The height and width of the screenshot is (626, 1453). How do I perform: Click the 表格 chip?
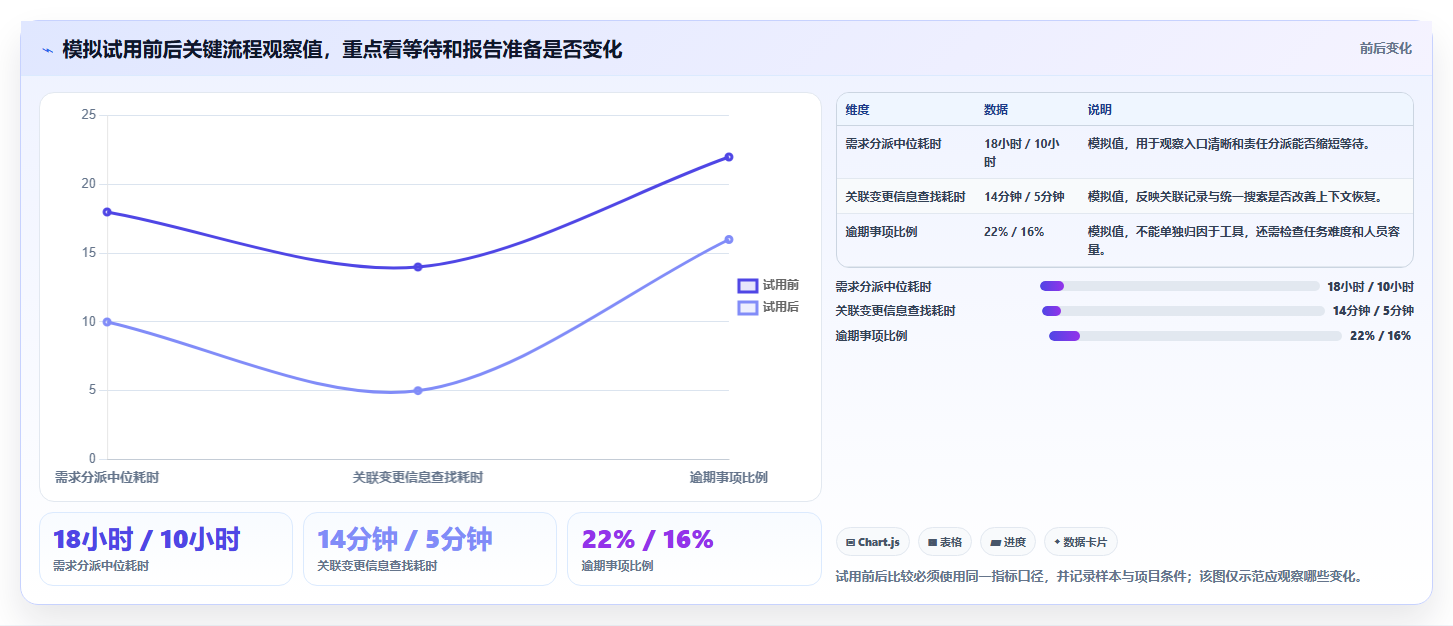tap(944, 542)
